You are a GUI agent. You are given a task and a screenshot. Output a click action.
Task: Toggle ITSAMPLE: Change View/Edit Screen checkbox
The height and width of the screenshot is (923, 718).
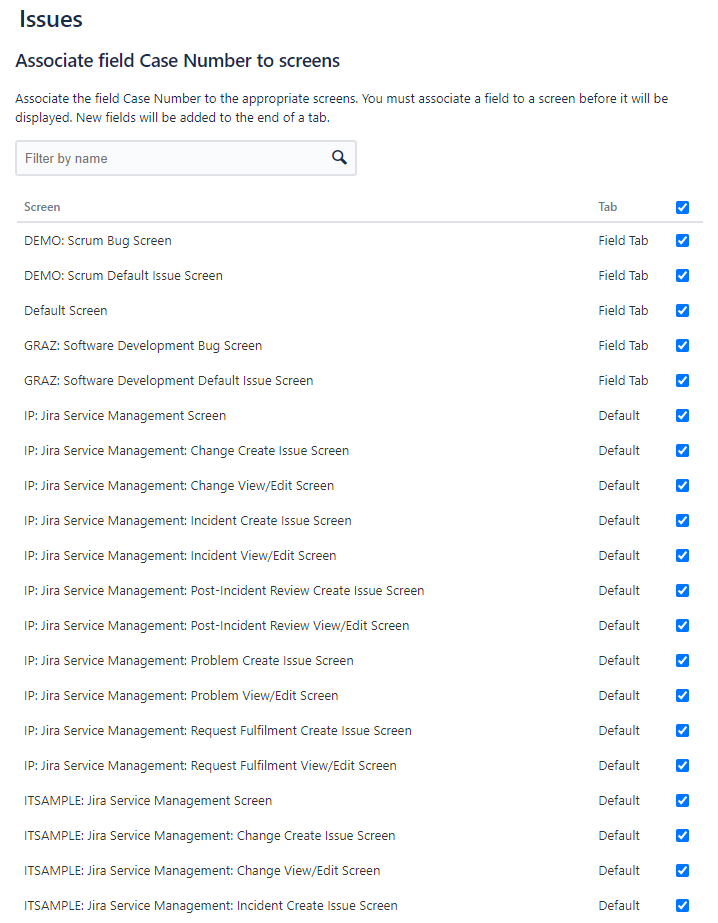click(x=682, y=871)
